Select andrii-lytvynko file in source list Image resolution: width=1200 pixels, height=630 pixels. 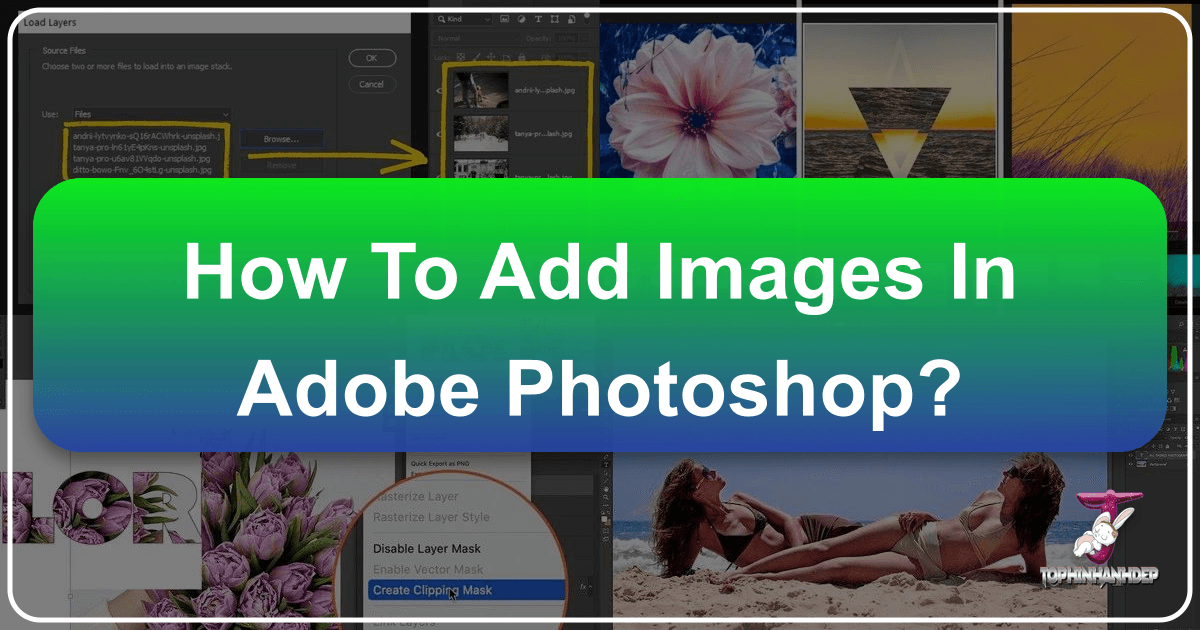tap(147, 135)
